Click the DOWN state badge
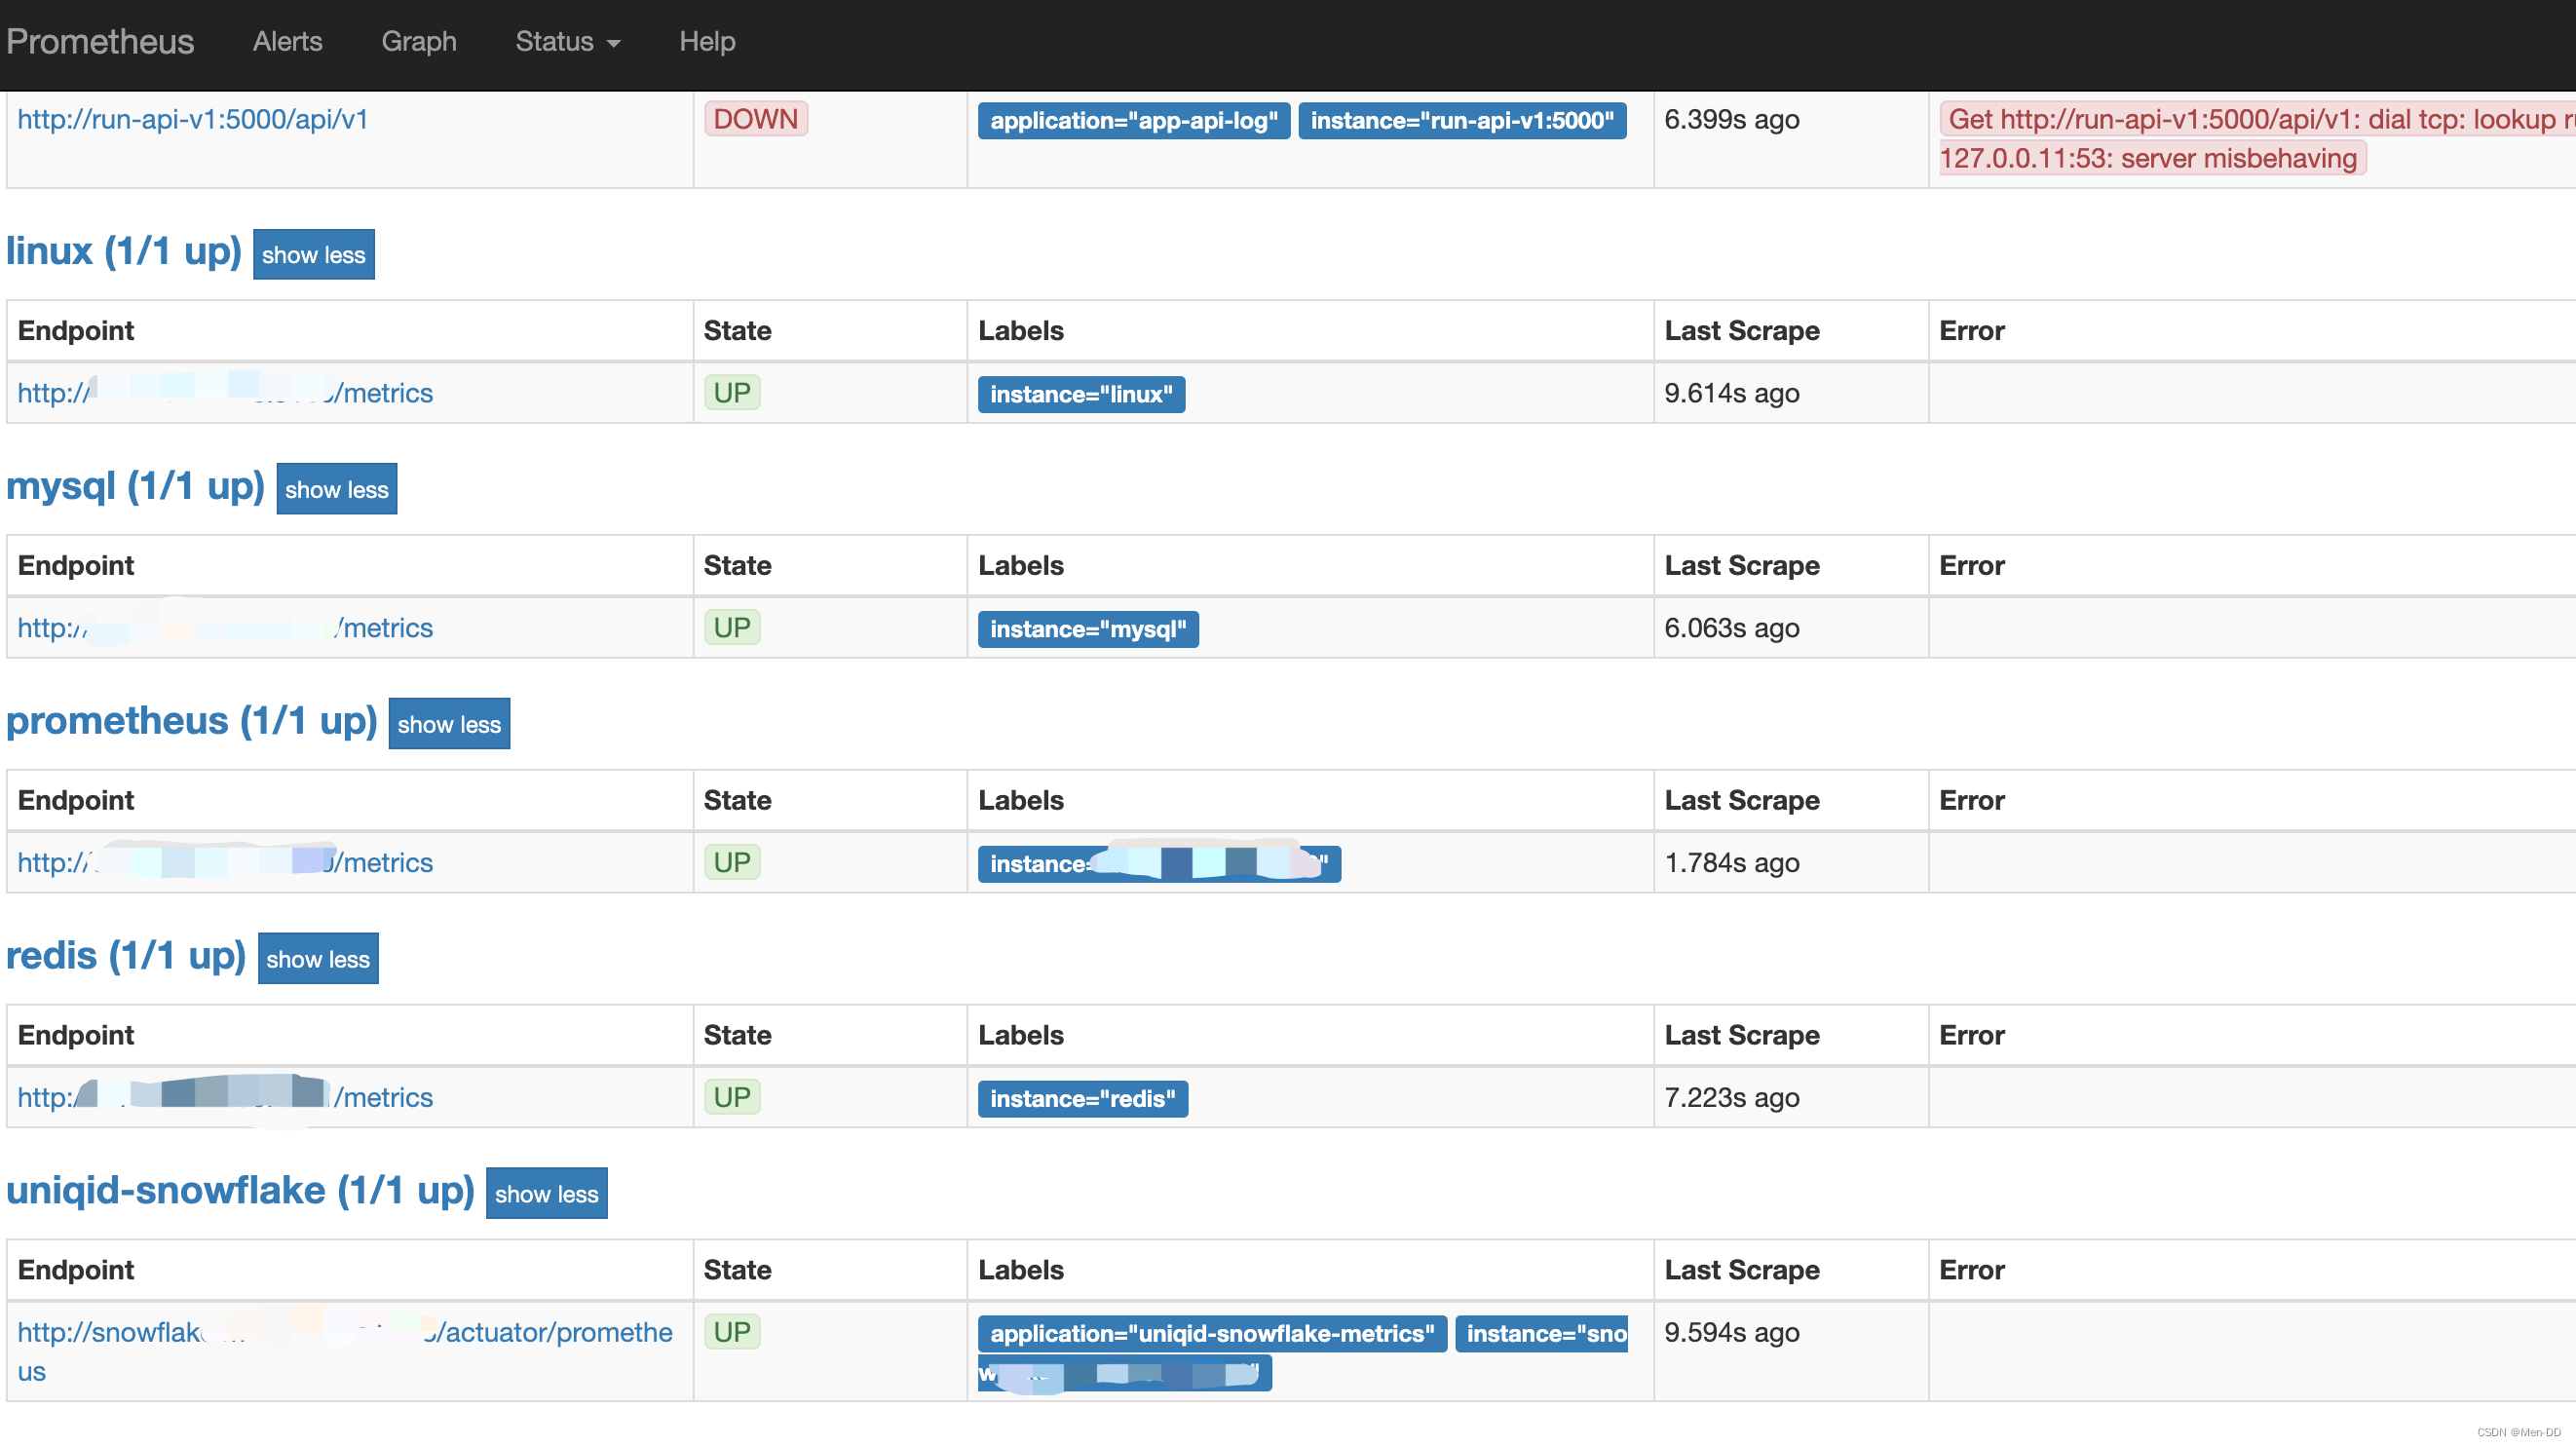2576x1446 pixels. point(755,119)
